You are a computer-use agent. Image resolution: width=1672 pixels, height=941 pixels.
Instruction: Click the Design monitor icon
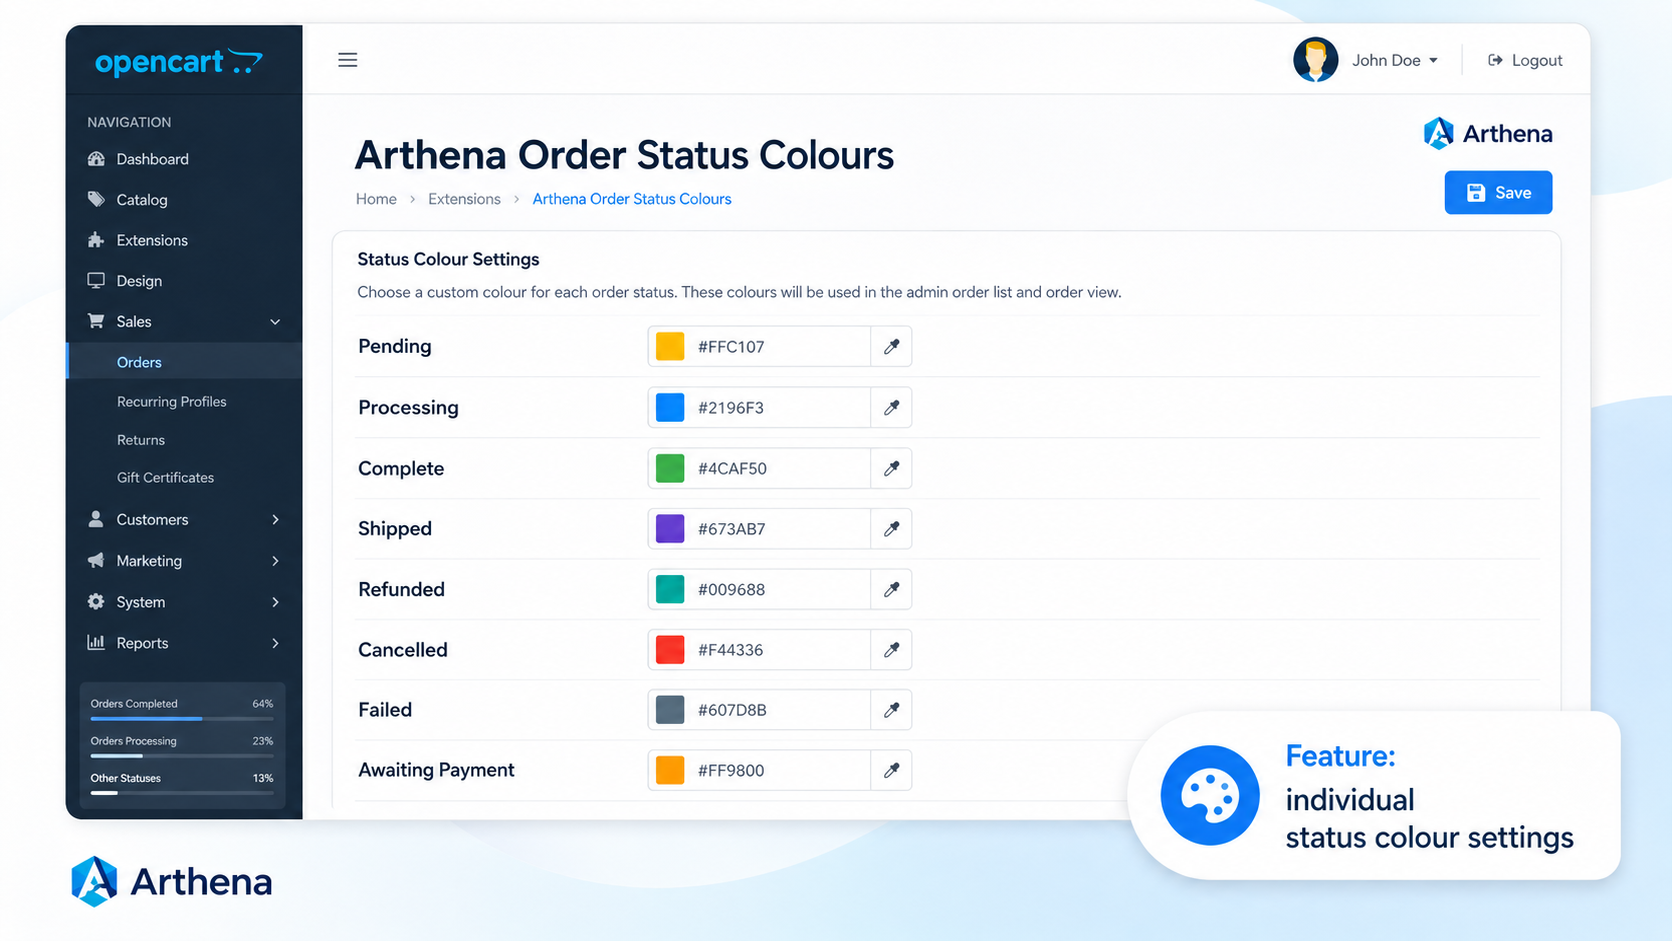(96, 281)
